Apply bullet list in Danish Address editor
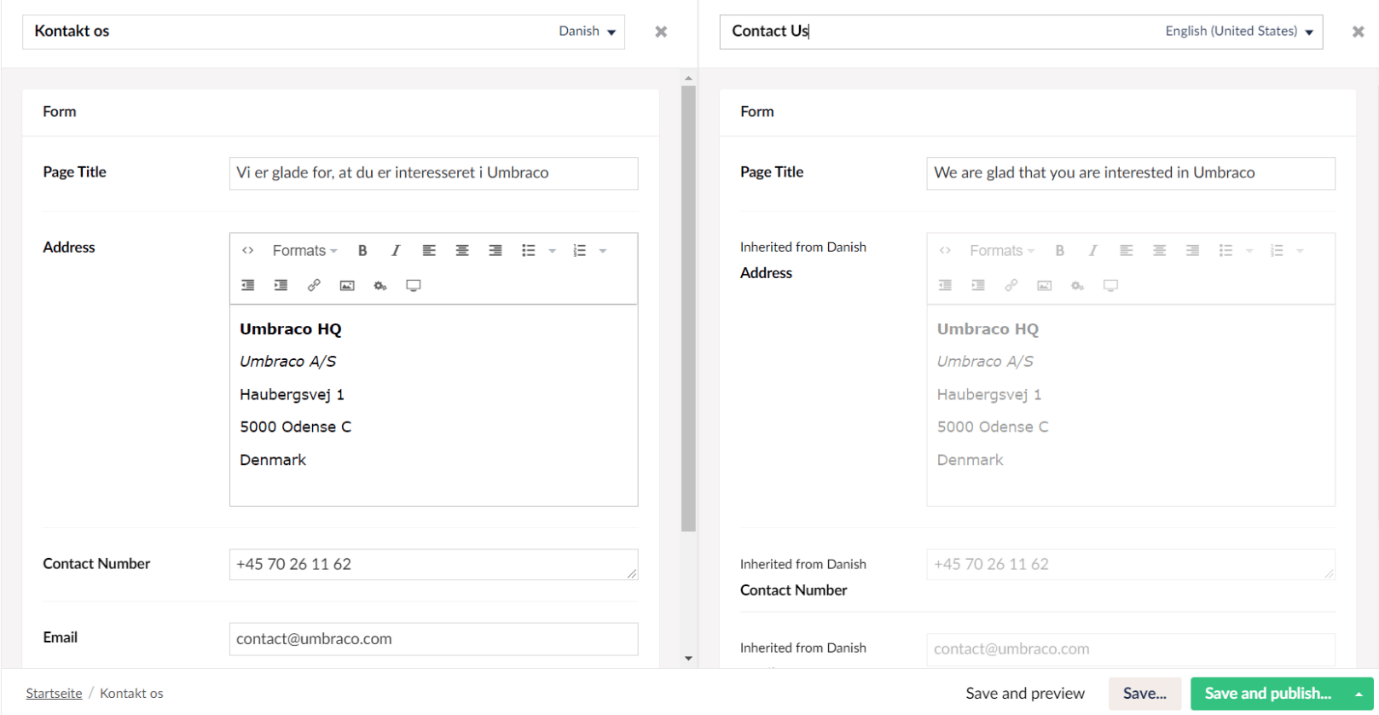Image resolution: width=1379 pixels, height=715 pixels. point(529,251)
